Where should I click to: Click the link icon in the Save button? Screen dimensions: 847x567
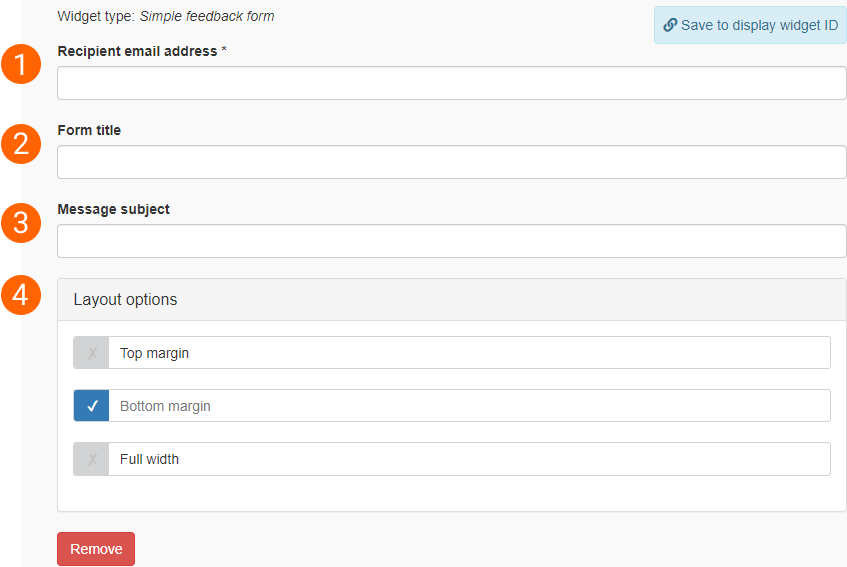click(670, 25)
